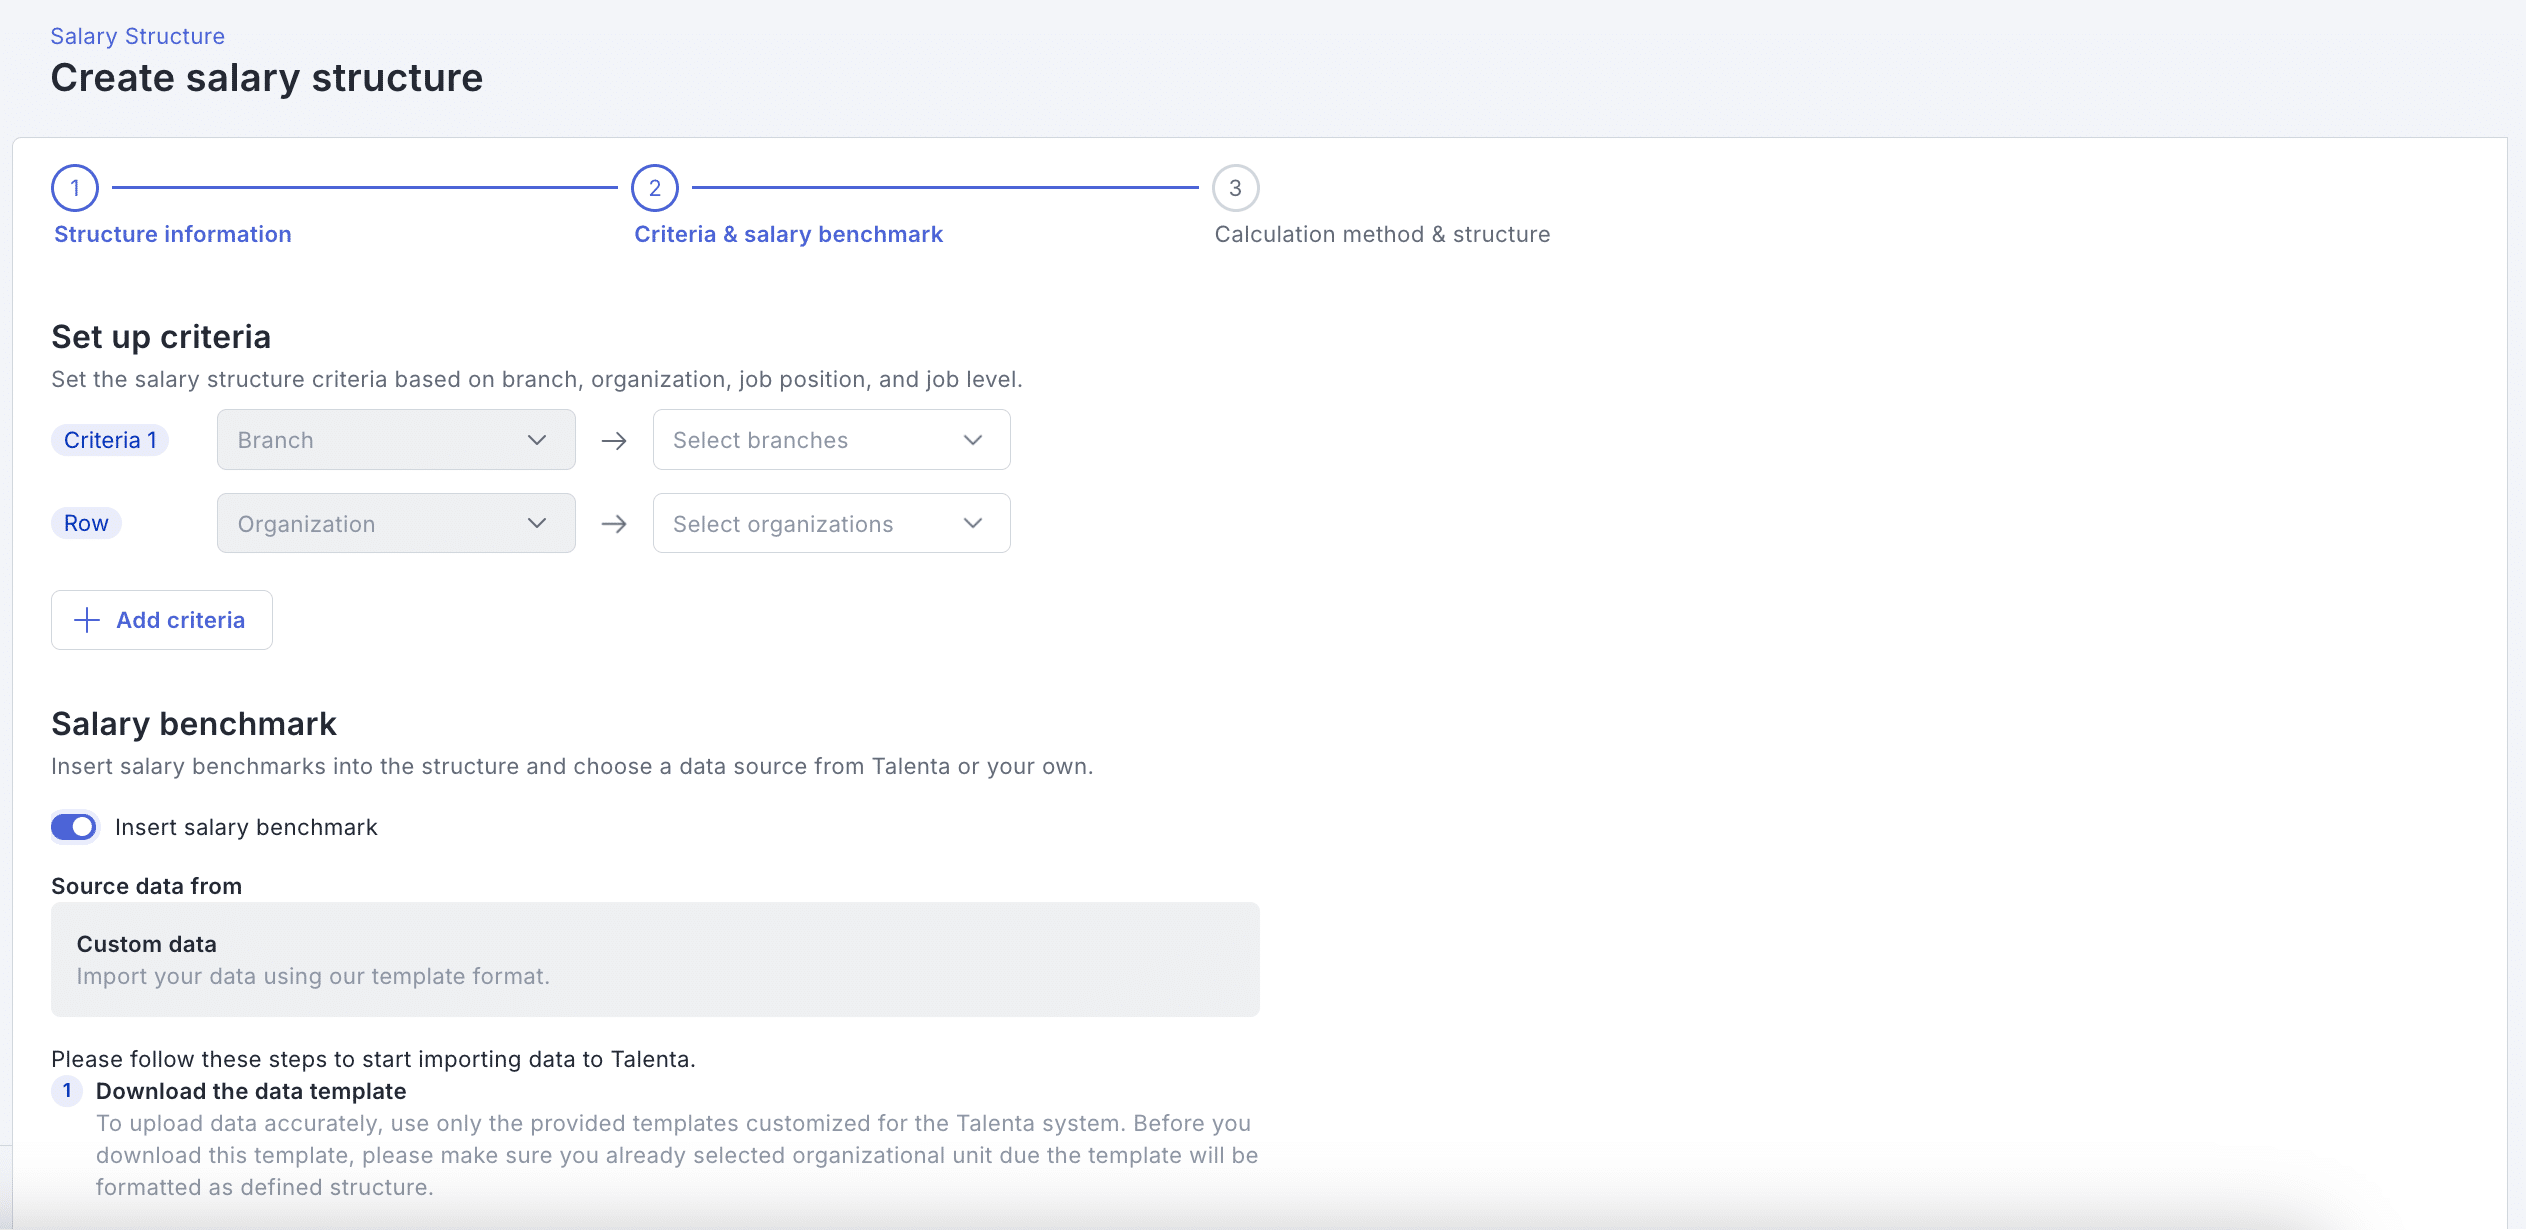
Task: Click the Row label badge
Action: click(86, 523)
